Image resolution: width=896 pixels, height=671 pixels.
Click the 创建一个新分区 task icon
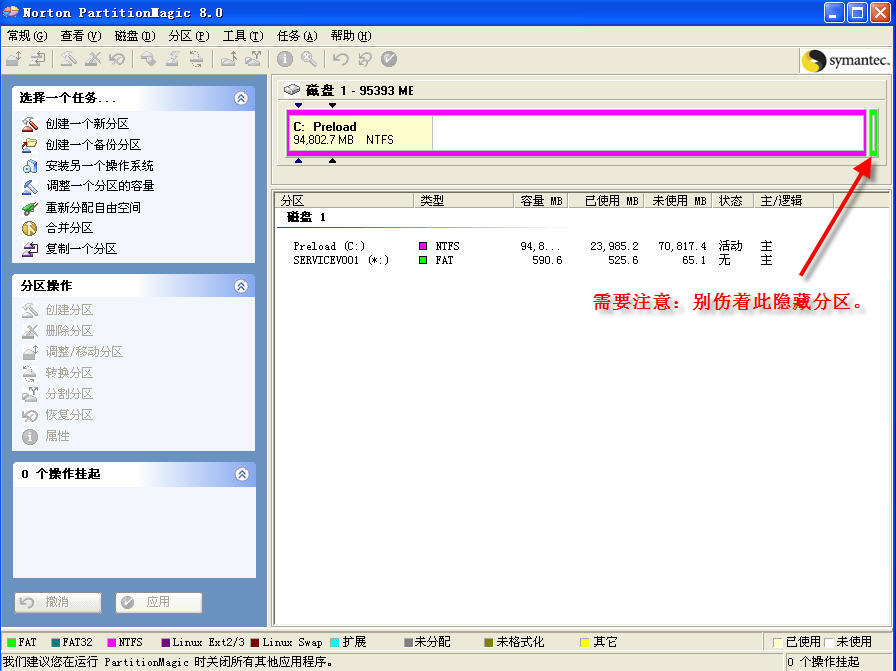coord(30,123)
